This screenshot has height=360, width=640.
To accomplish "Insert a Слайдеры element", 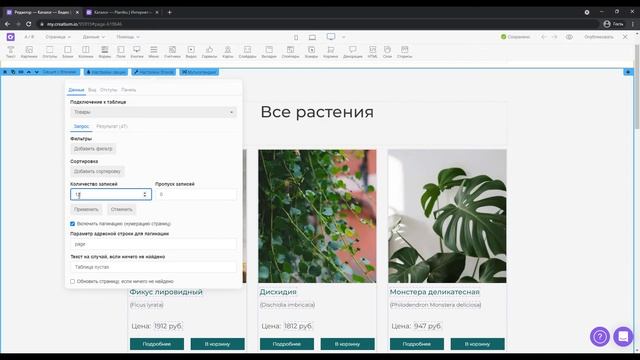I will point(247,52).
